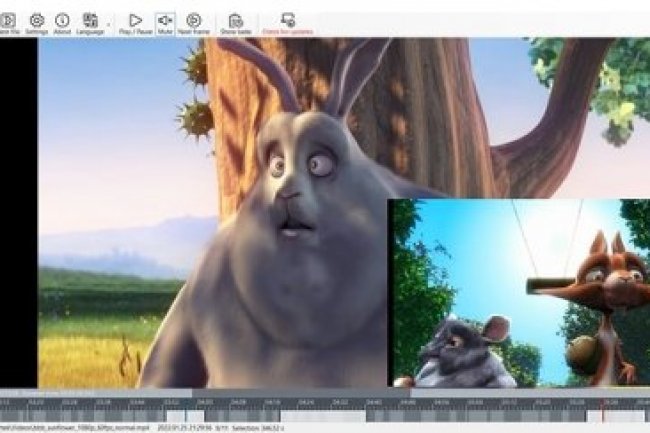Click the red playhead marker on timeline
Image resolution: width=650 pixels, height=433 pixels.
[x=602, y=410]
